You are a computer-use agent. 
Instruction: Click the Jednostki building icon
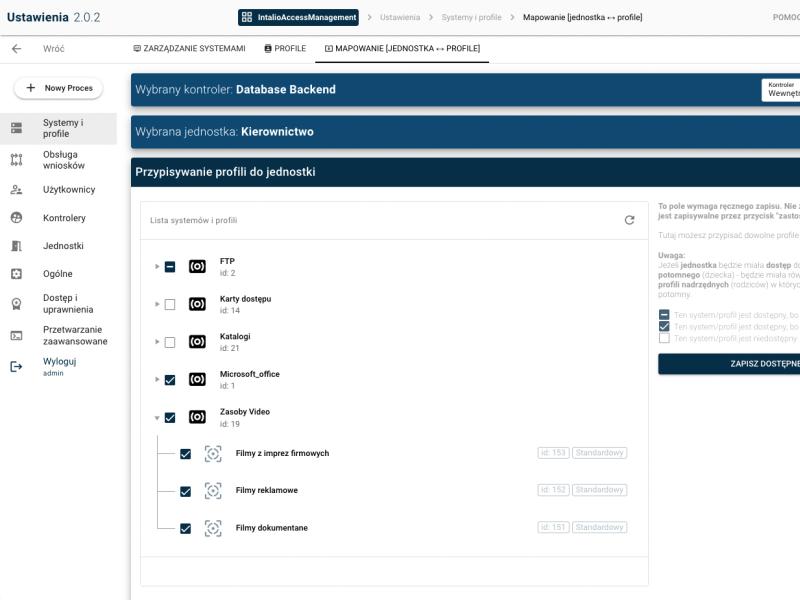point(16,246)
